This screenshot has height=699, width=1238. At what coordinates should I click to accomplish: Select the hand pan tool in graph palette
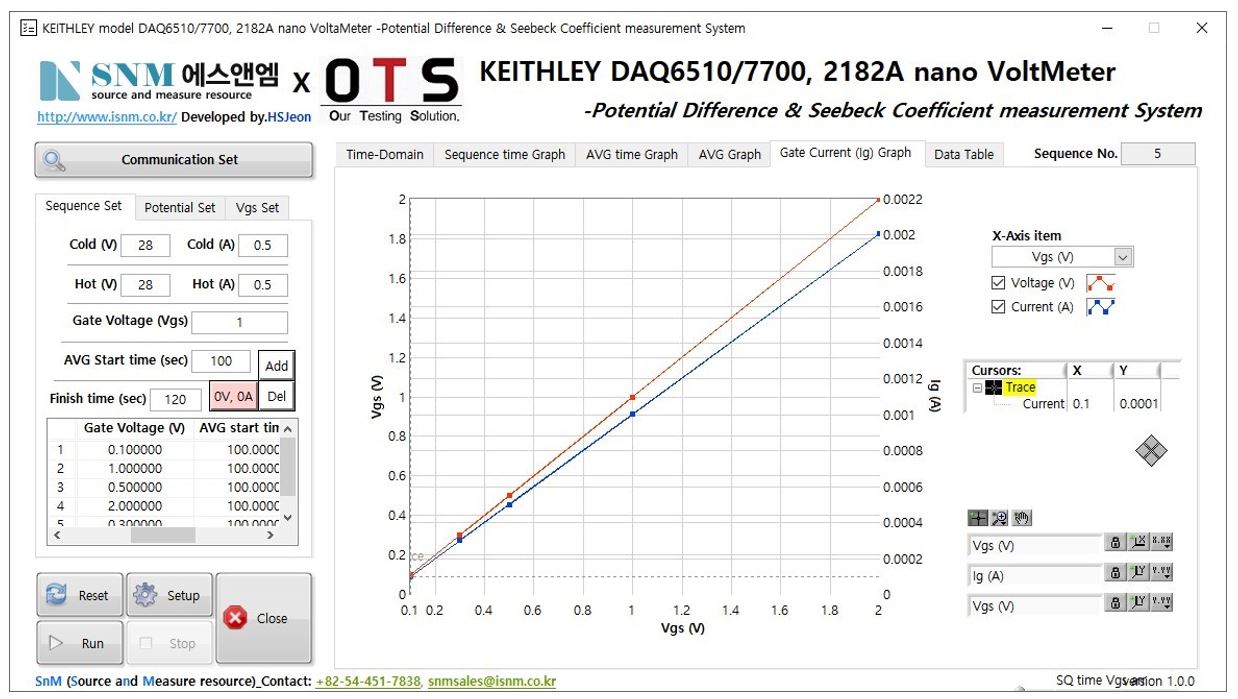click(1021, 518)
